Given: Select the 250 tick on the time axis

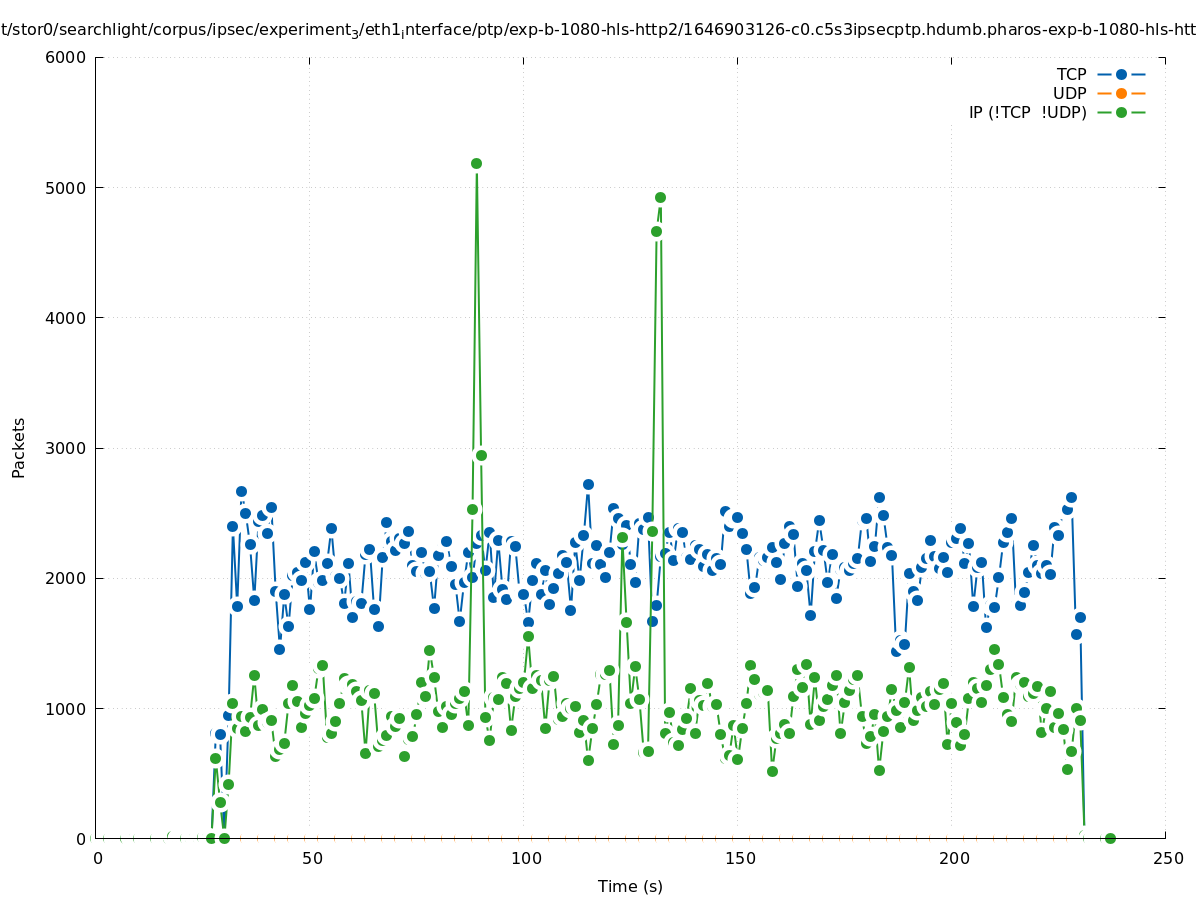Looking at the screenshot, I should click(1167, 858).
